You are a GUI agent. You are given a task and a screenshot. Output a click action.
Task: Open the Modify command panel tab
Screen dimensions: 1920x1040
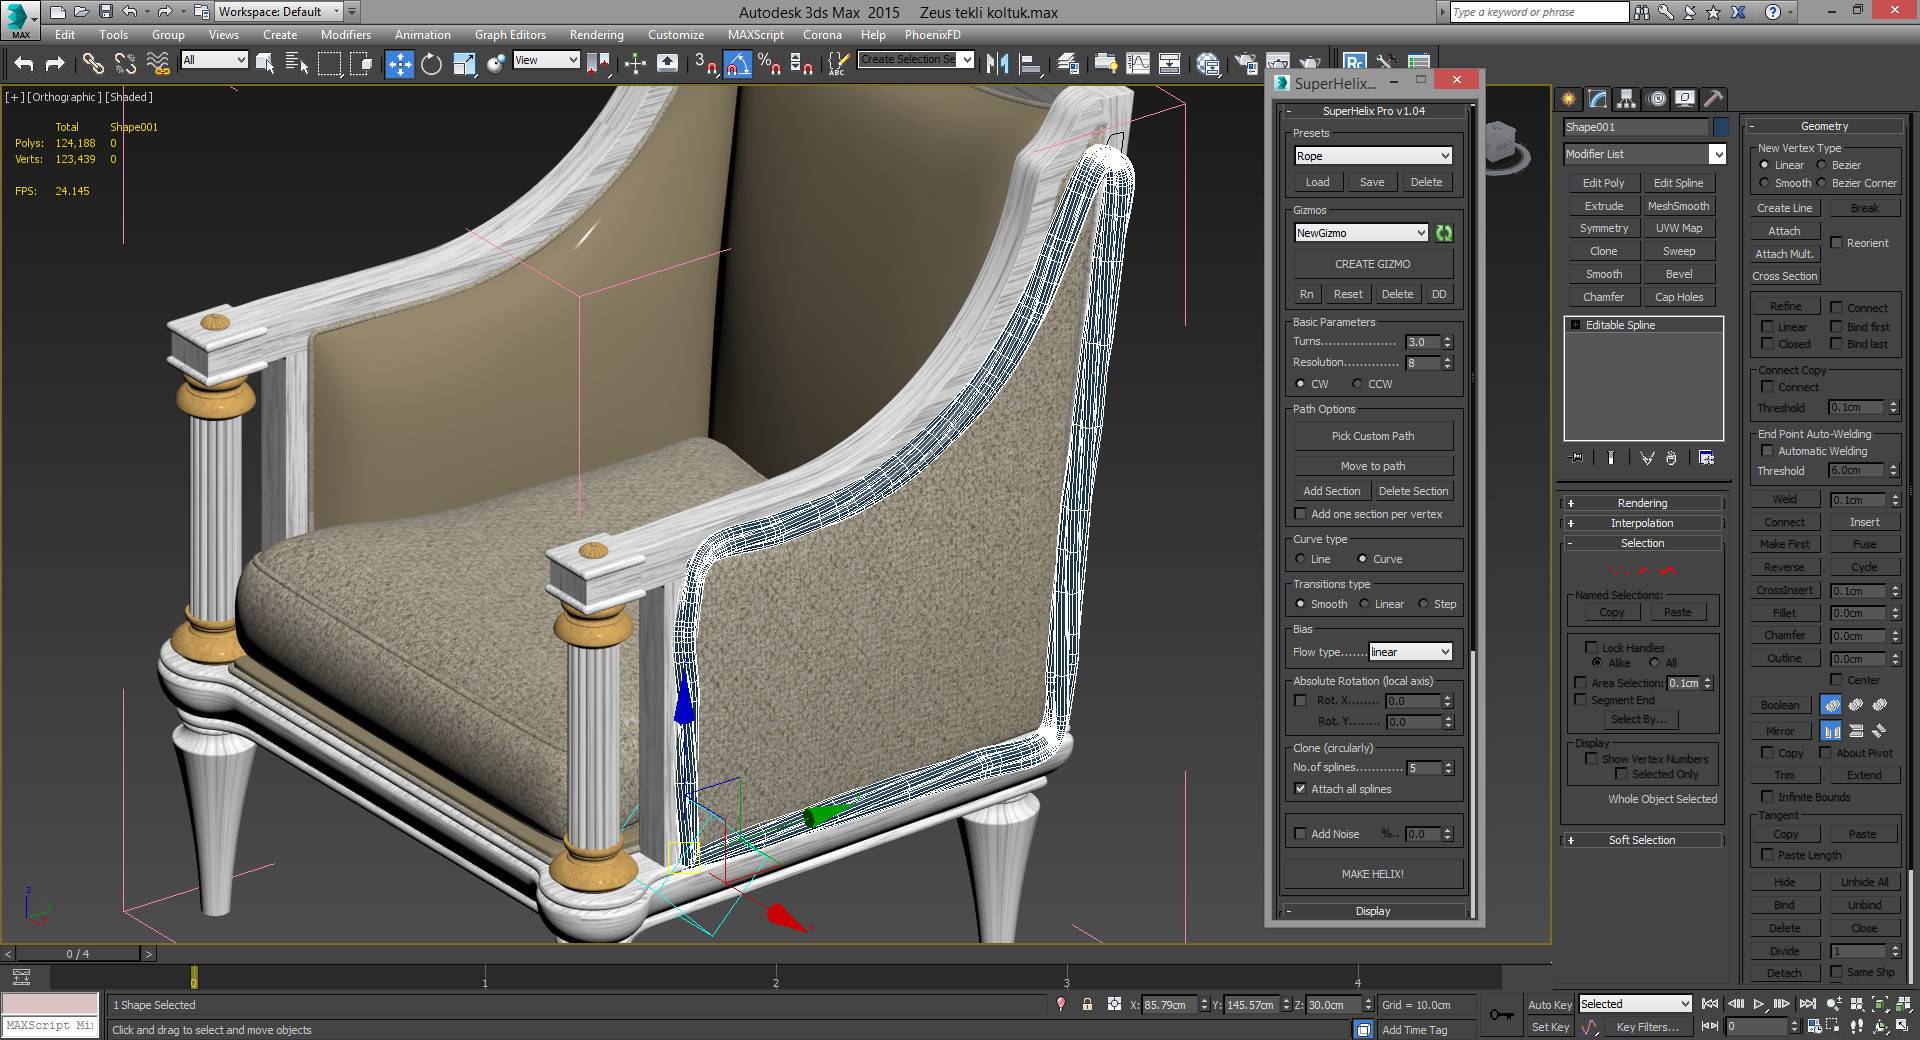(x=1597, y=98)
